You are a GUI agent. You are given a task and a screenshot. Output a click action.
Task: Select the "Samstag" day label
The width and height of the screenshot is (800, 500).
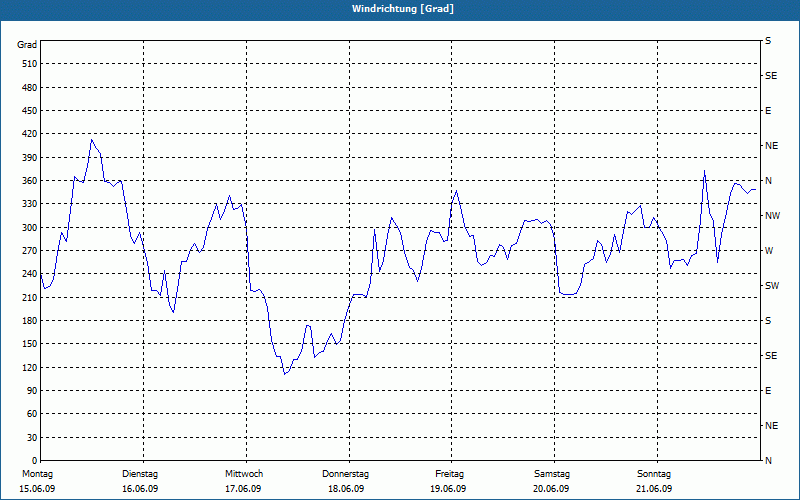[552, 474]
